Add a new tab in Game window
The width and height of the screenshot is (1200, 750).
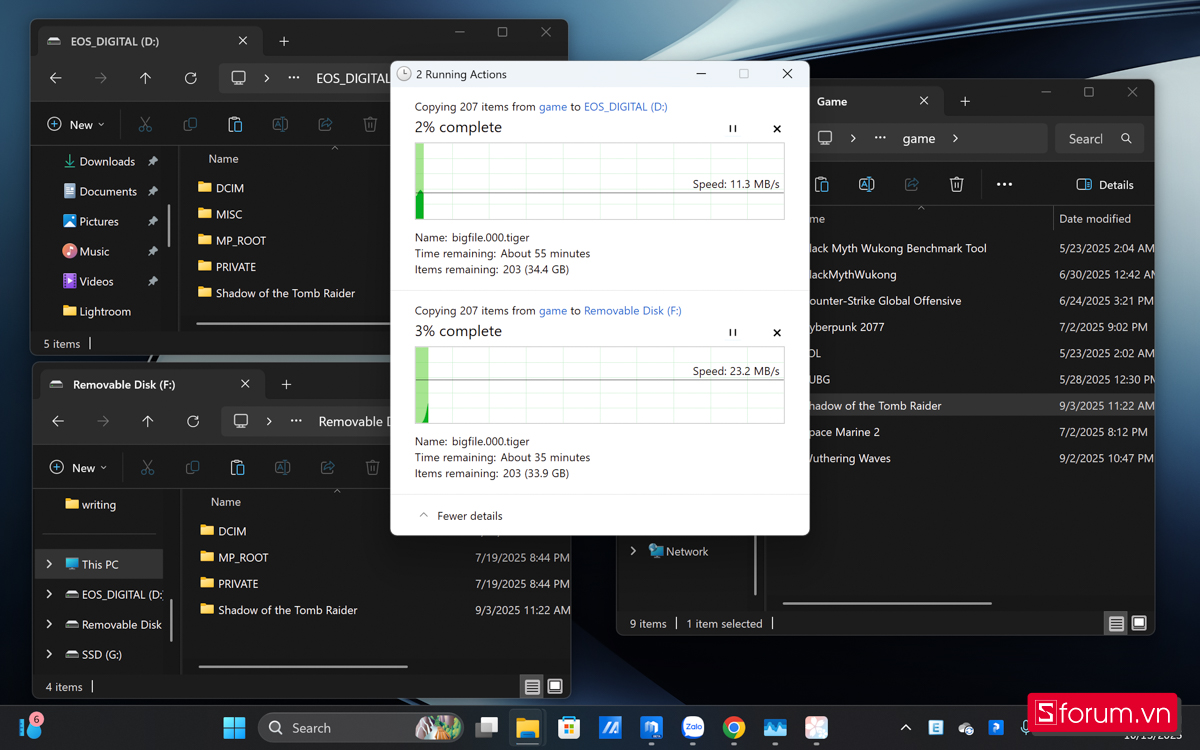tap(965, 102)
